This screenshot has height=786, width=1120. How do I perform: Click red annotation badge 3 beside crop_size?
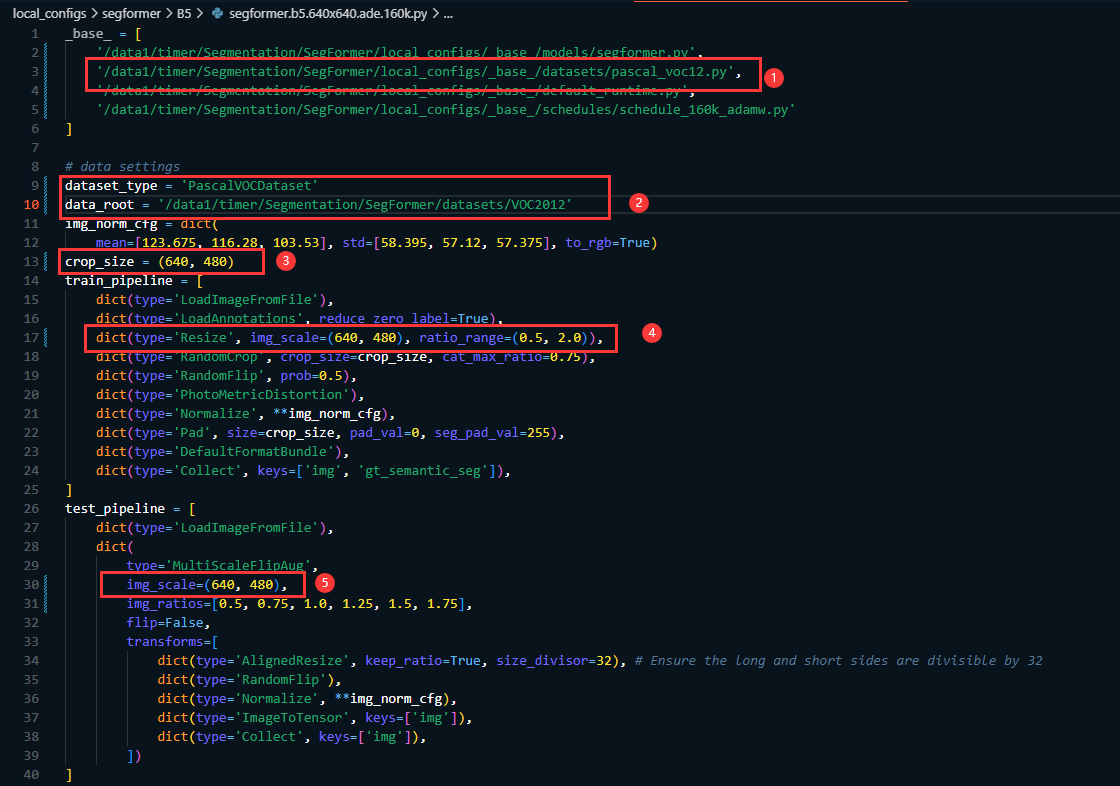coord(286,261)
